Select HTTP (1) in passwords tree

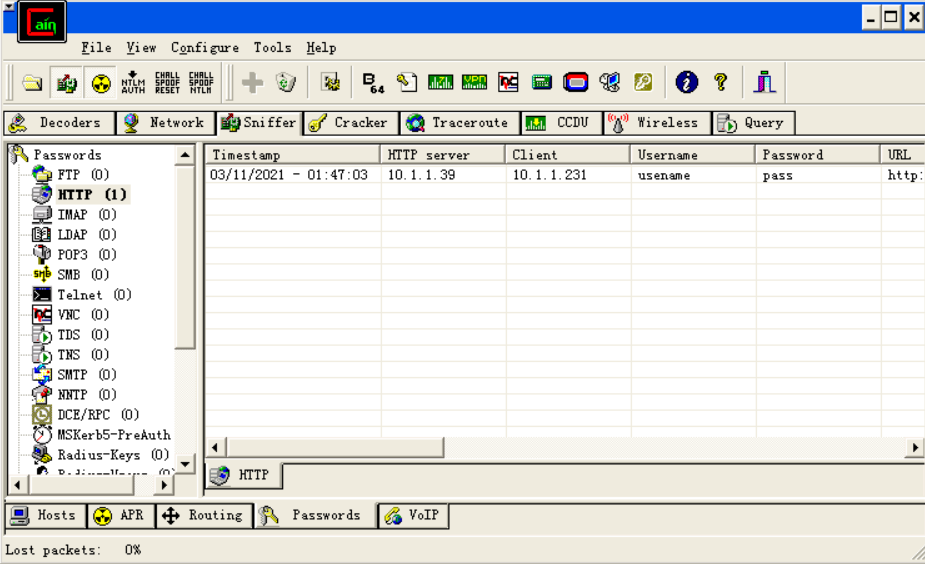pyautogui.click(x=91, y=195)
